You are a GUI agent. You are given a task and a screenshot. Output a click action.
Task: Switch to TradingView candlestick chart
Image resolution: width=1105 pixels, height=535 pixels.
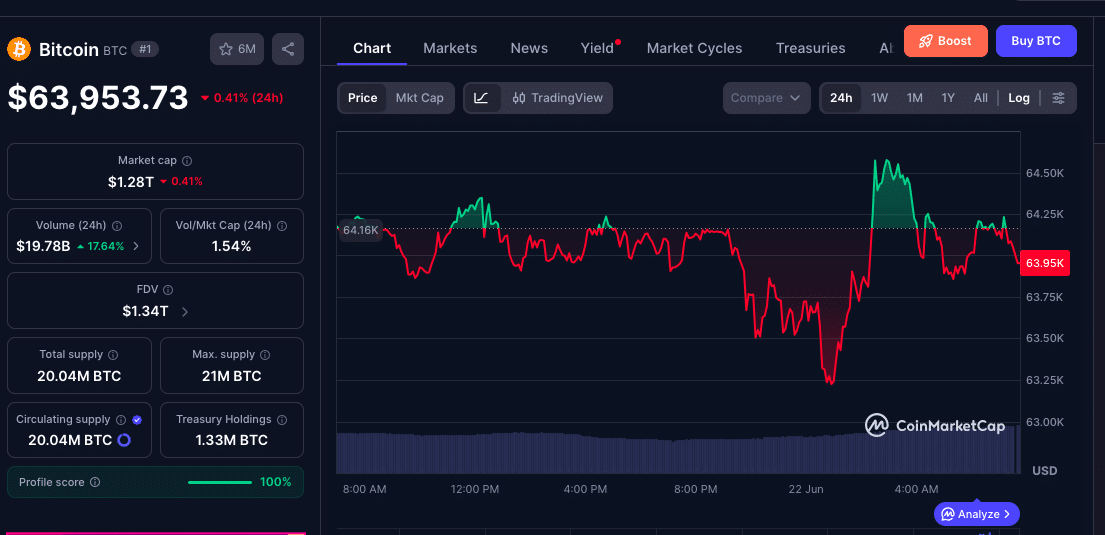557,98
